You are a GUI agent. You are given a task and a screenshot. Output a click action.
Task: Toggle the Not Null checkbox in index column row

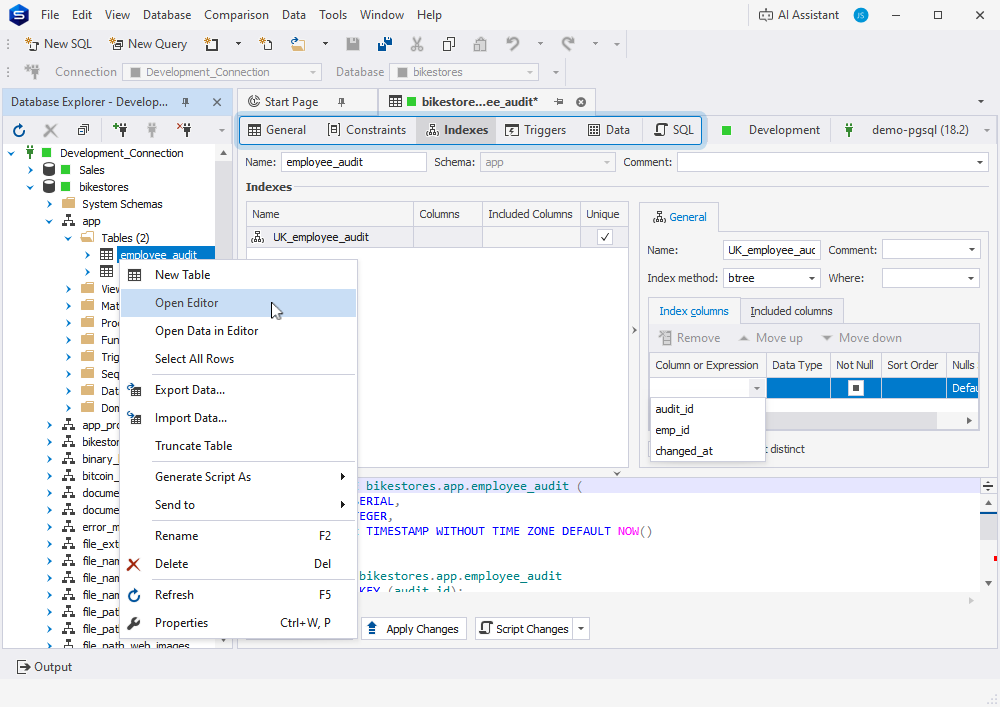tap(856, 388)
